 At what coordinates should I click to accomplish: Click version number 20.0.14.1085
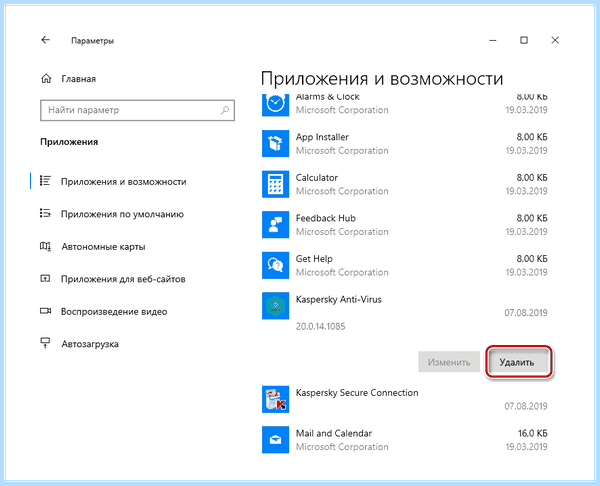(320, 326)
